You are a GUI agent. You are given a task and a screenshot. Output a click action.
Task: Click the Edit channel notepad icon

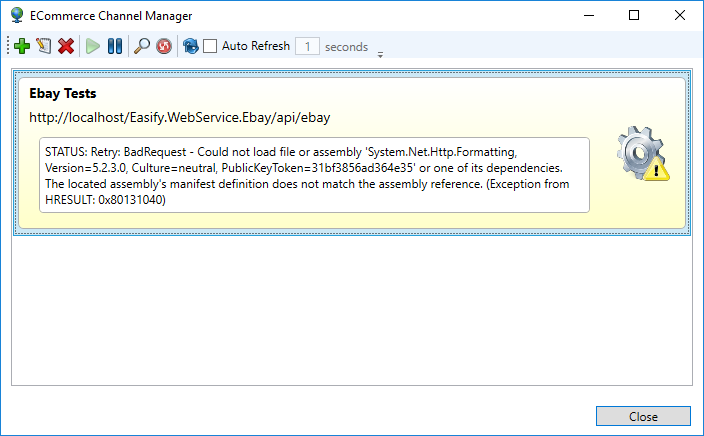click(43, 46)
